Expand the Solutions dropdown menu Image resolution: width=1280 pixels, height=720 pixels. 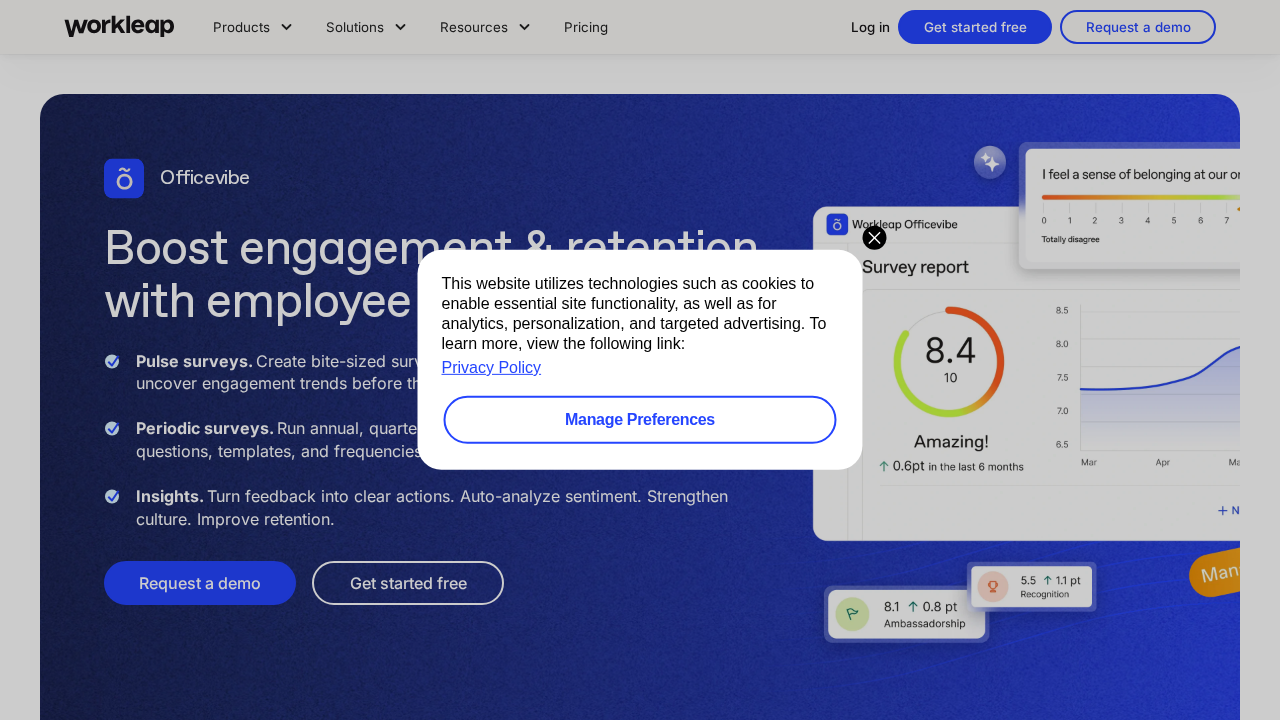(366, 27)
